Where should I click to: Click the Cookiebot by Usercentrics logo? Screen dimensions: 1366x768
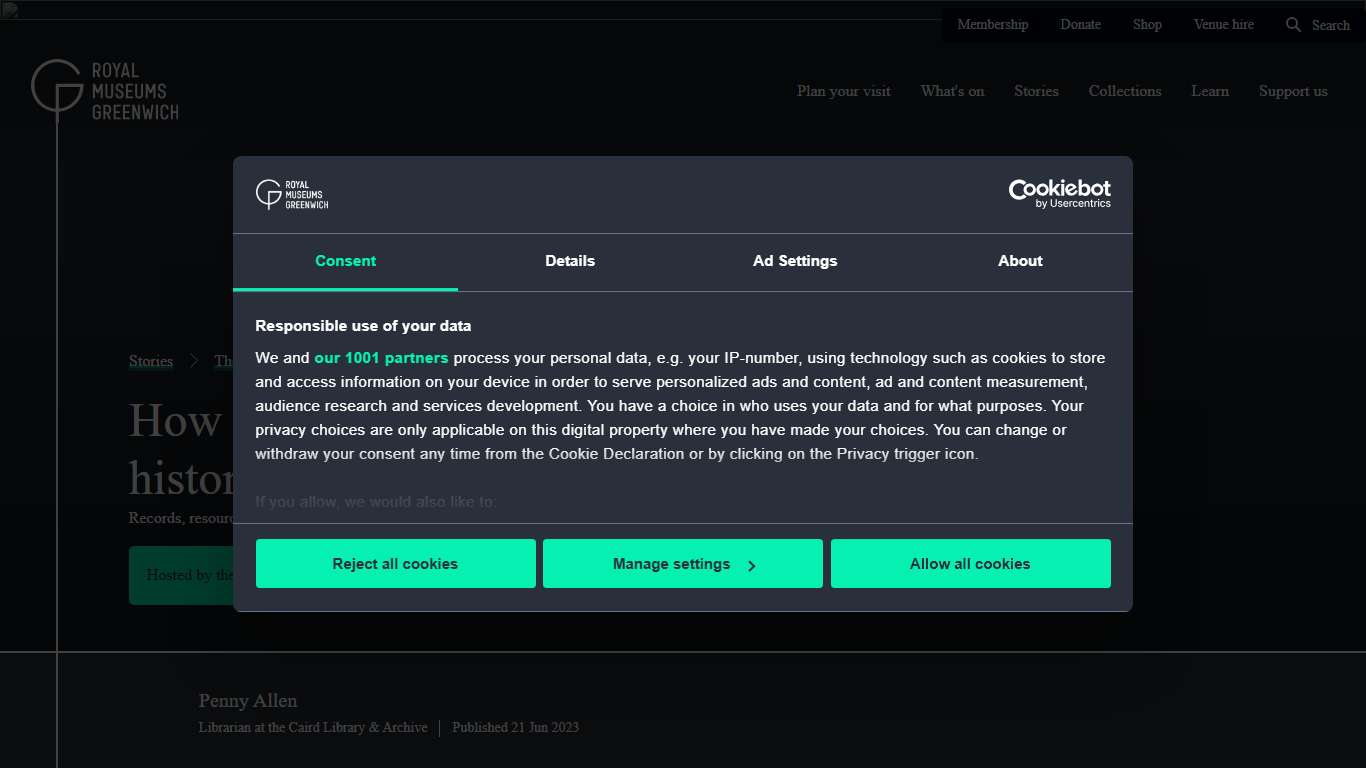pos(1059,194)
